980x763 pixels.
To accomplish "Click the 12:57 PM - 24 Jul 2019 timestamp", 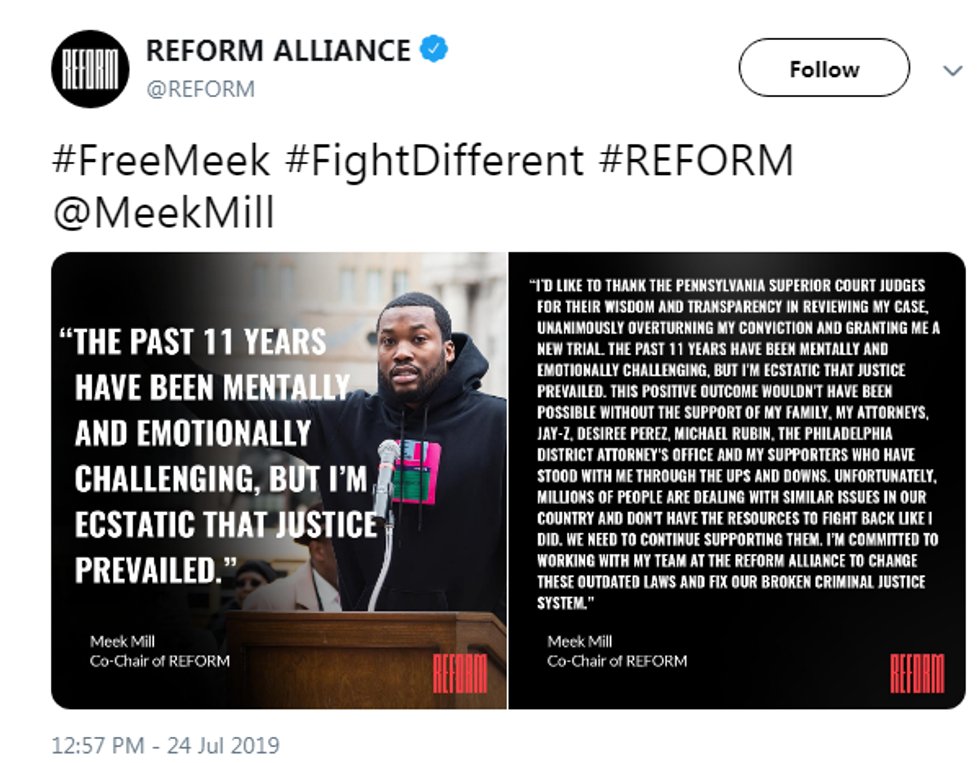I will pos(165,745).
